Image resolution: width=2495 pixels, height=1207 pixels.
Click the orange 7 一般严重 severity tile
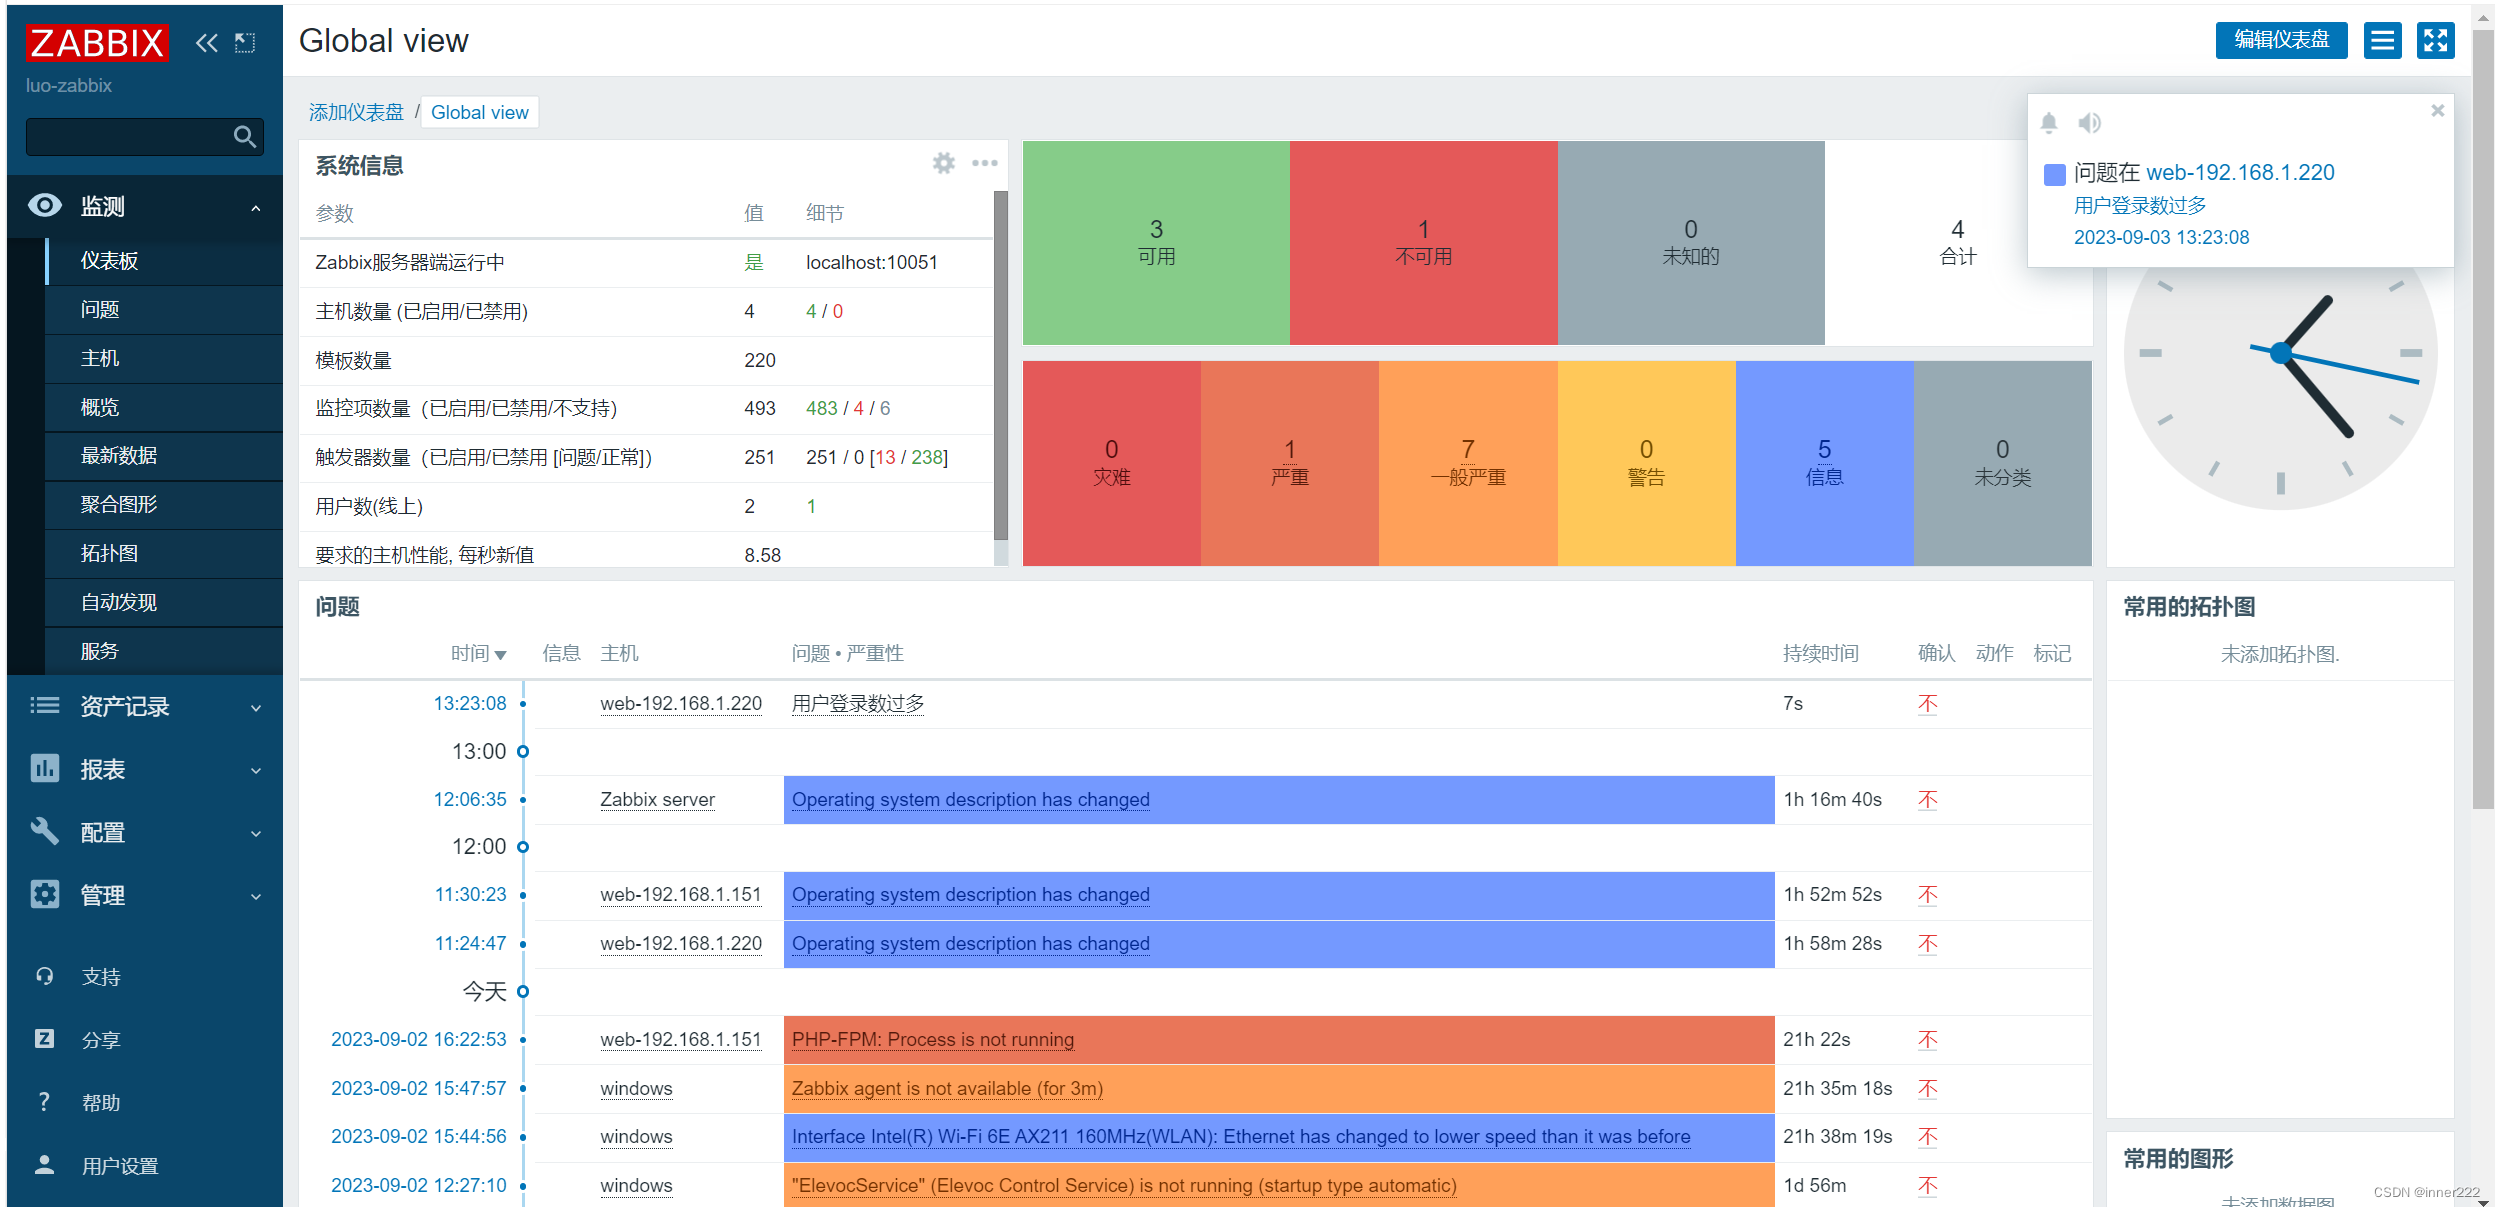coord(1467,463)
